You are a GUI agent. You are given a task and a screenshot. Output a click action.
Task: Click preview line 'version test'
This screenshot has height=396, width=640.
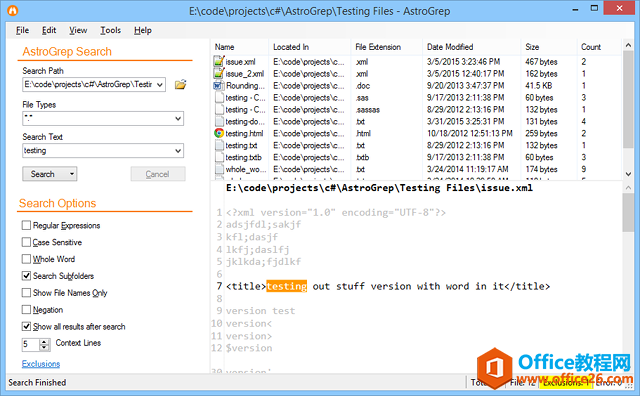[x=260, y=311]
